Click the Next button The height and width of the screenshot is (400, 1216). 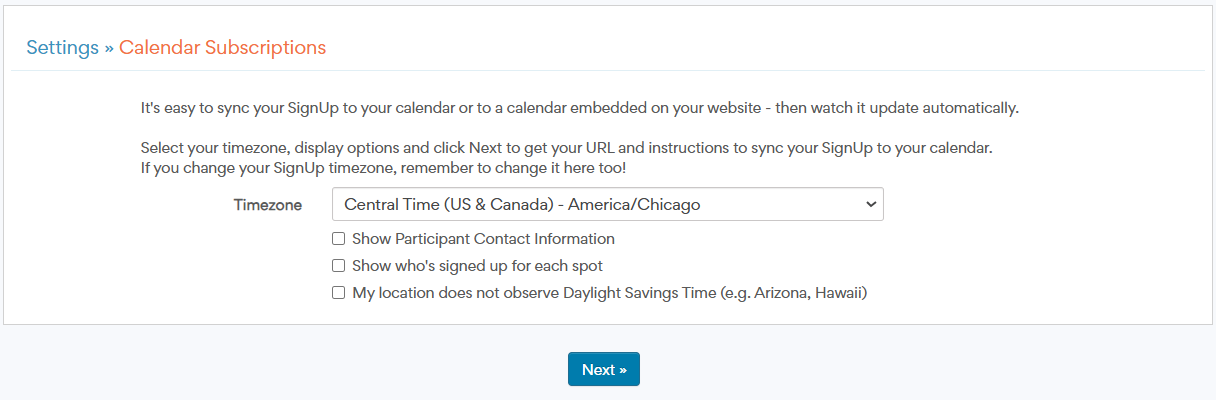[603, 369]
